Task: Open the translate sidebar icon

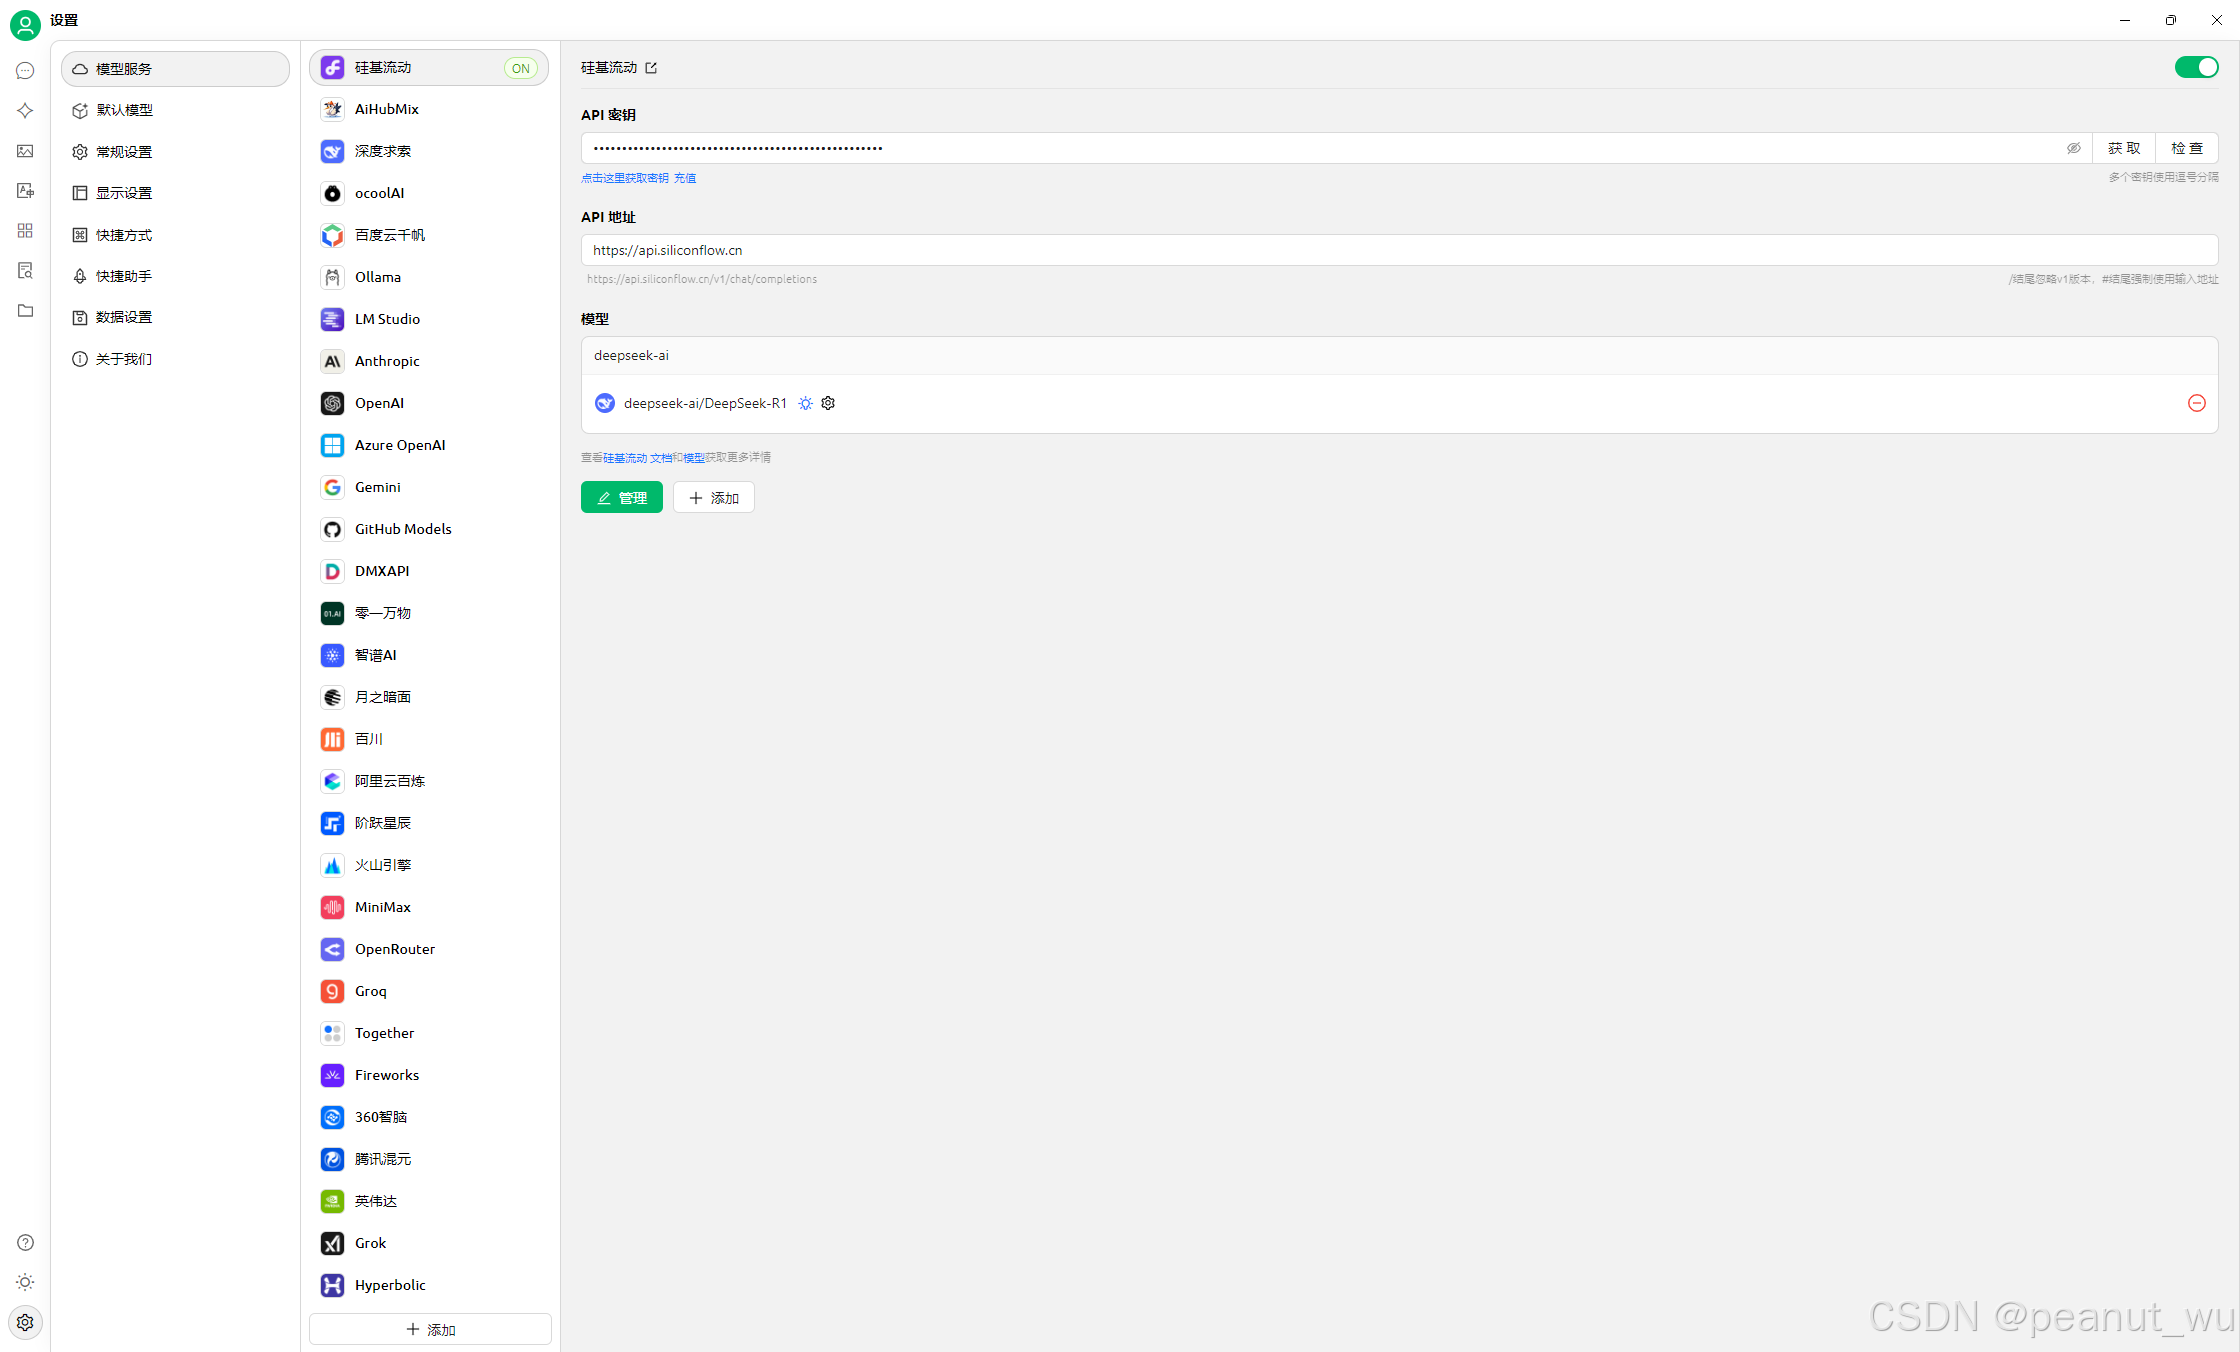Action: [25, 191]
